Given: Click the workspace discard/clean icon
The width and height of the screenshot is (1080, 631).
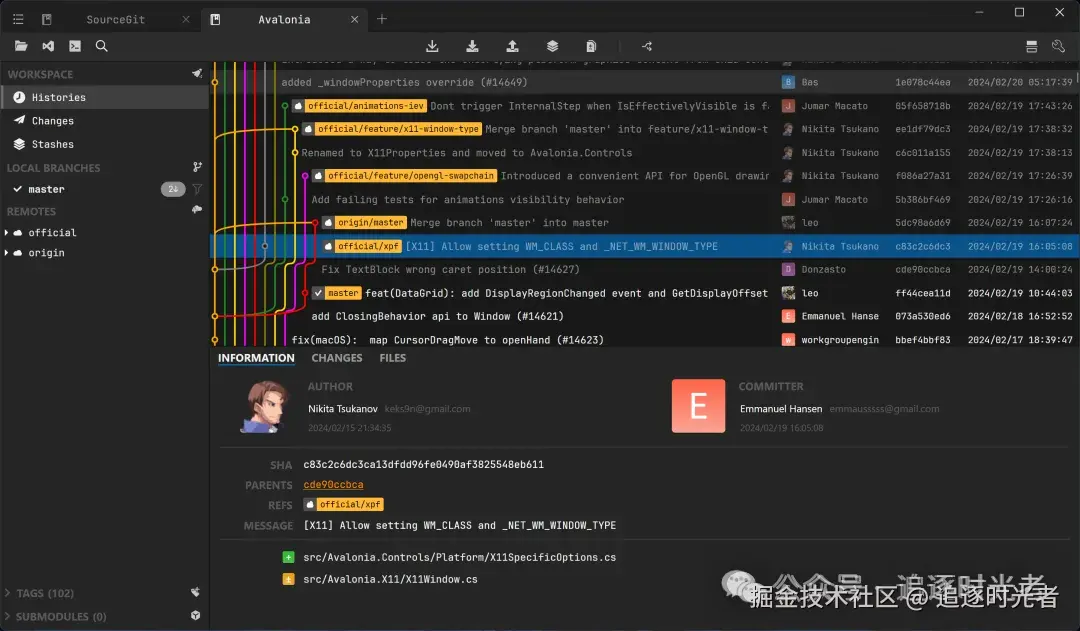Looking at the screenshot, I should (197, 73).
